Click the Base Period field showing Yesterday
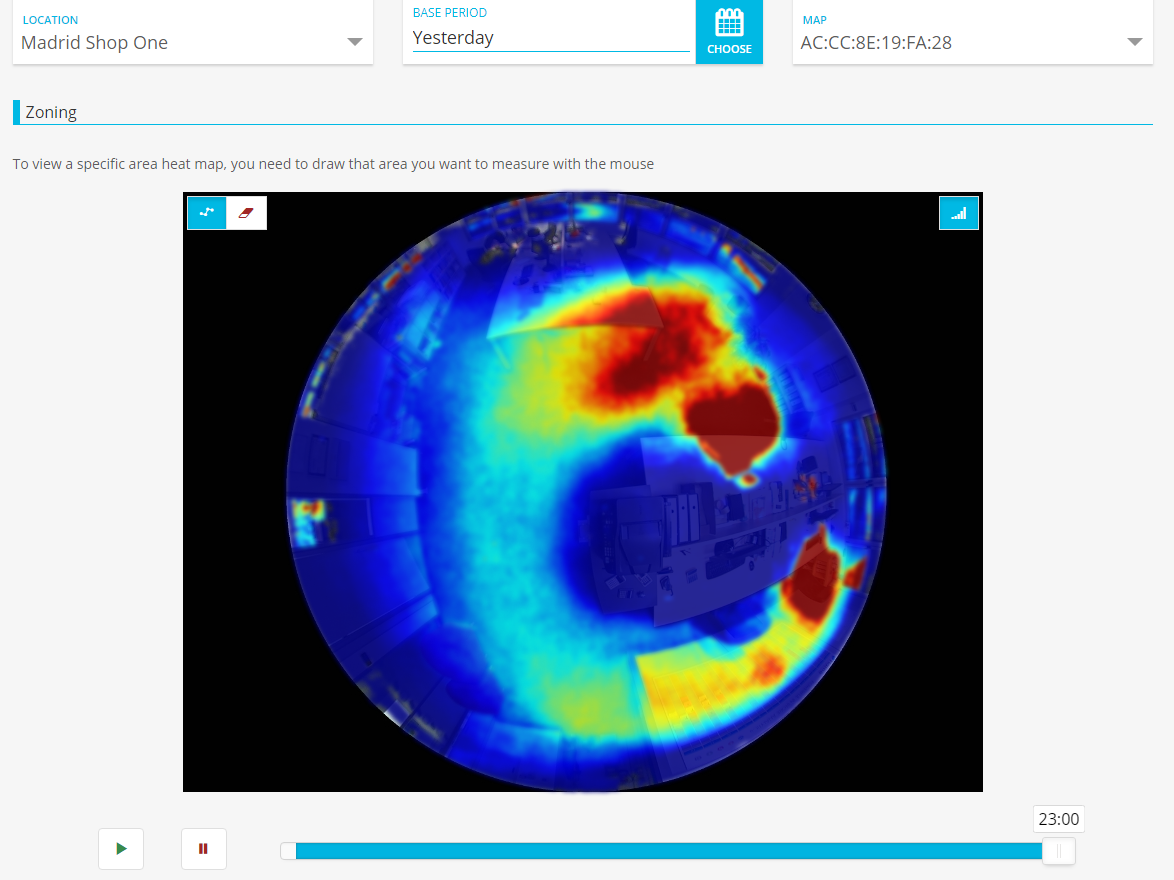This screenshot has height=880, width=1174. tap(550, 37)
